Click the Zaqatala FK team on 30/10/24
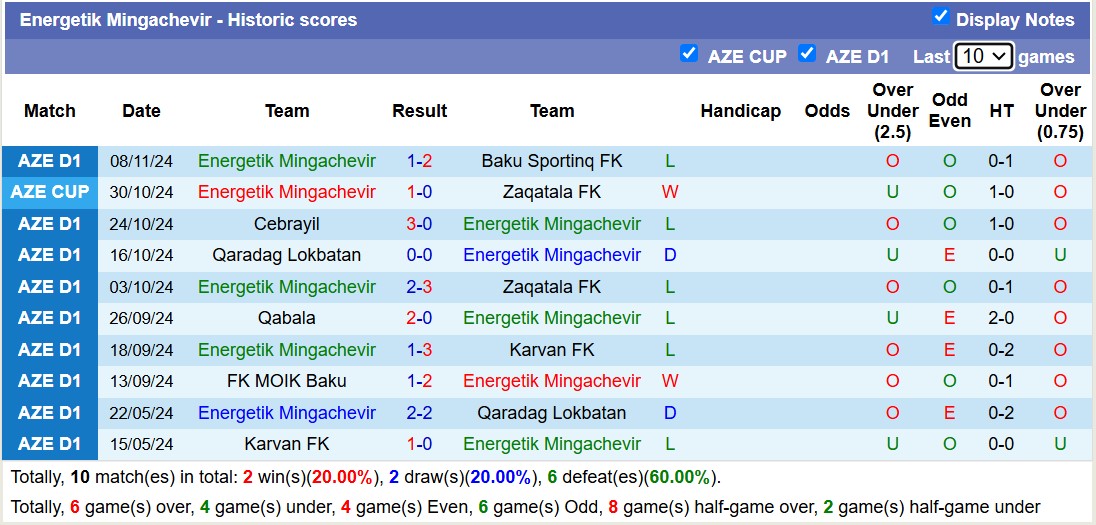Image resolution: width=1096 pixels, height=525 pixels. tap(551, 192)
